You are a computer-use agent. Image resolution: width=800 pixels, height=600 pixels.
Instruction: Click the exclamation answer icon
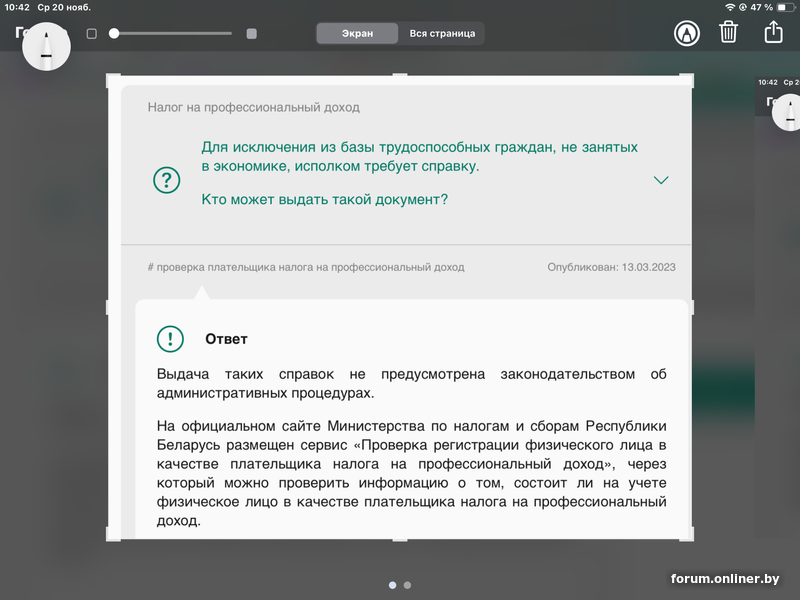pos(170,339)
